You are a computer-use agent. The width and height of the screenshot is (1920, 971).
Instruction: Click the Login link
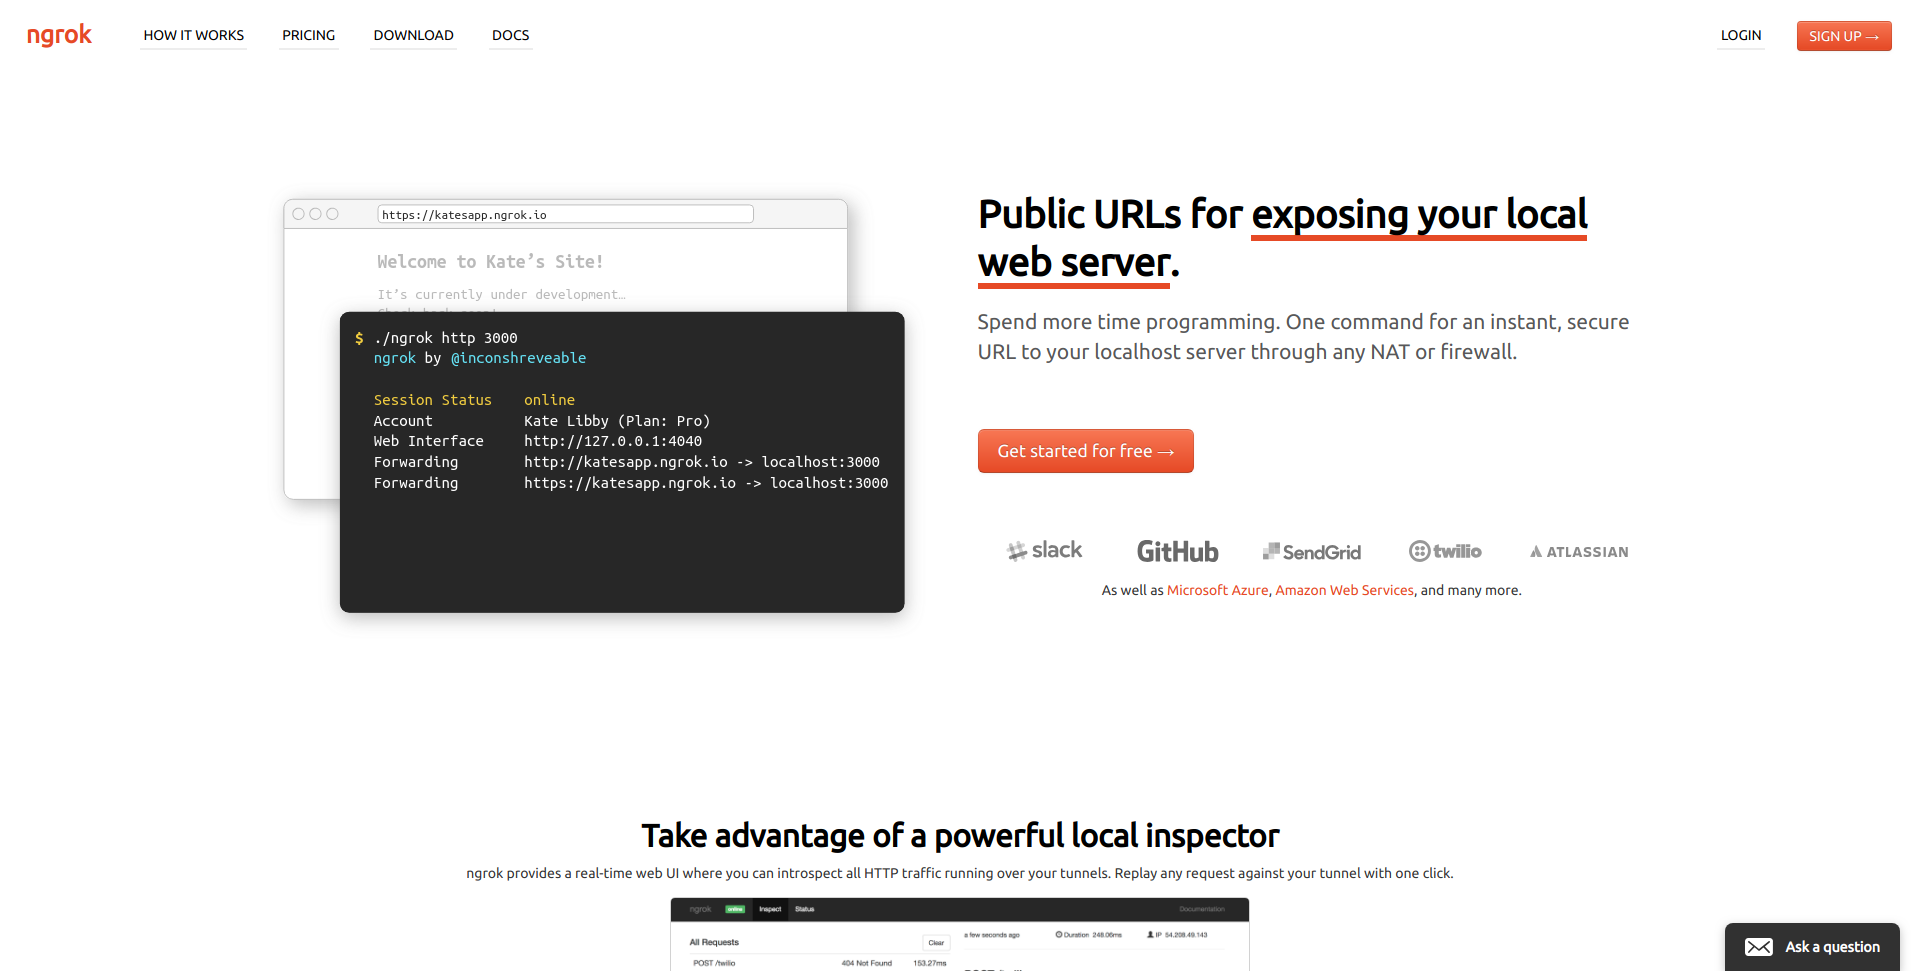coord(1741,35)
